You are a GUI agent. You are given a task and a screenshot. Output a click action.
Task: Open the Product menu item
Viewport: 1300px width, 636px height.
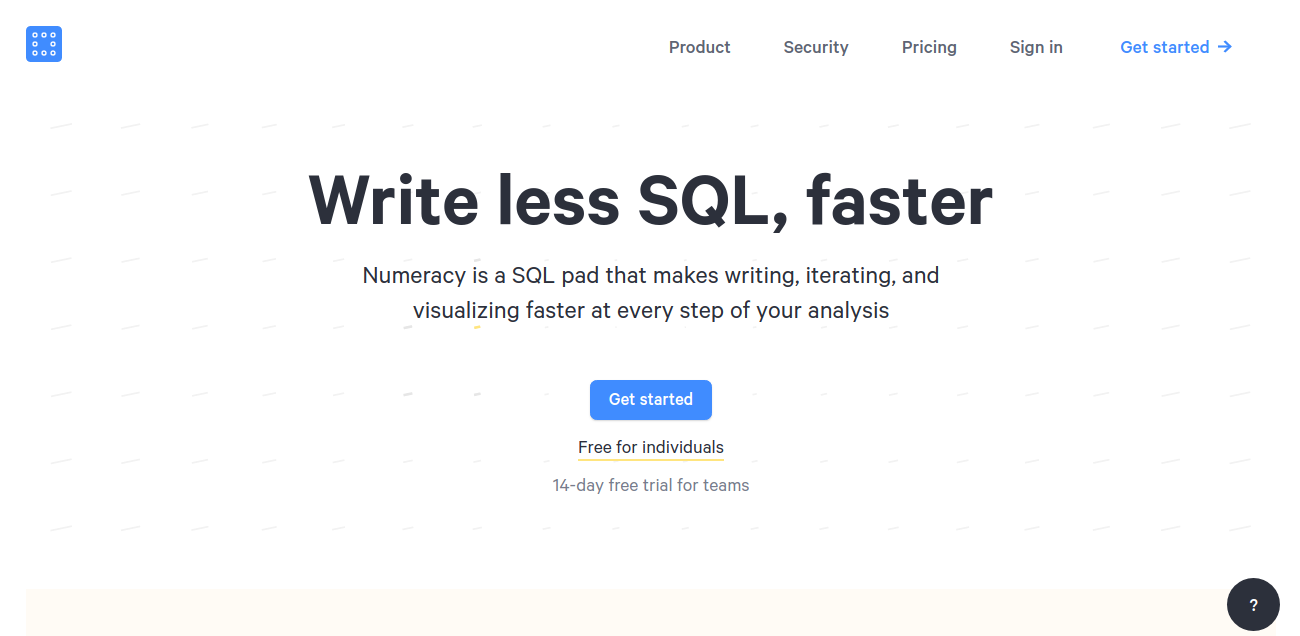(699, 47)
